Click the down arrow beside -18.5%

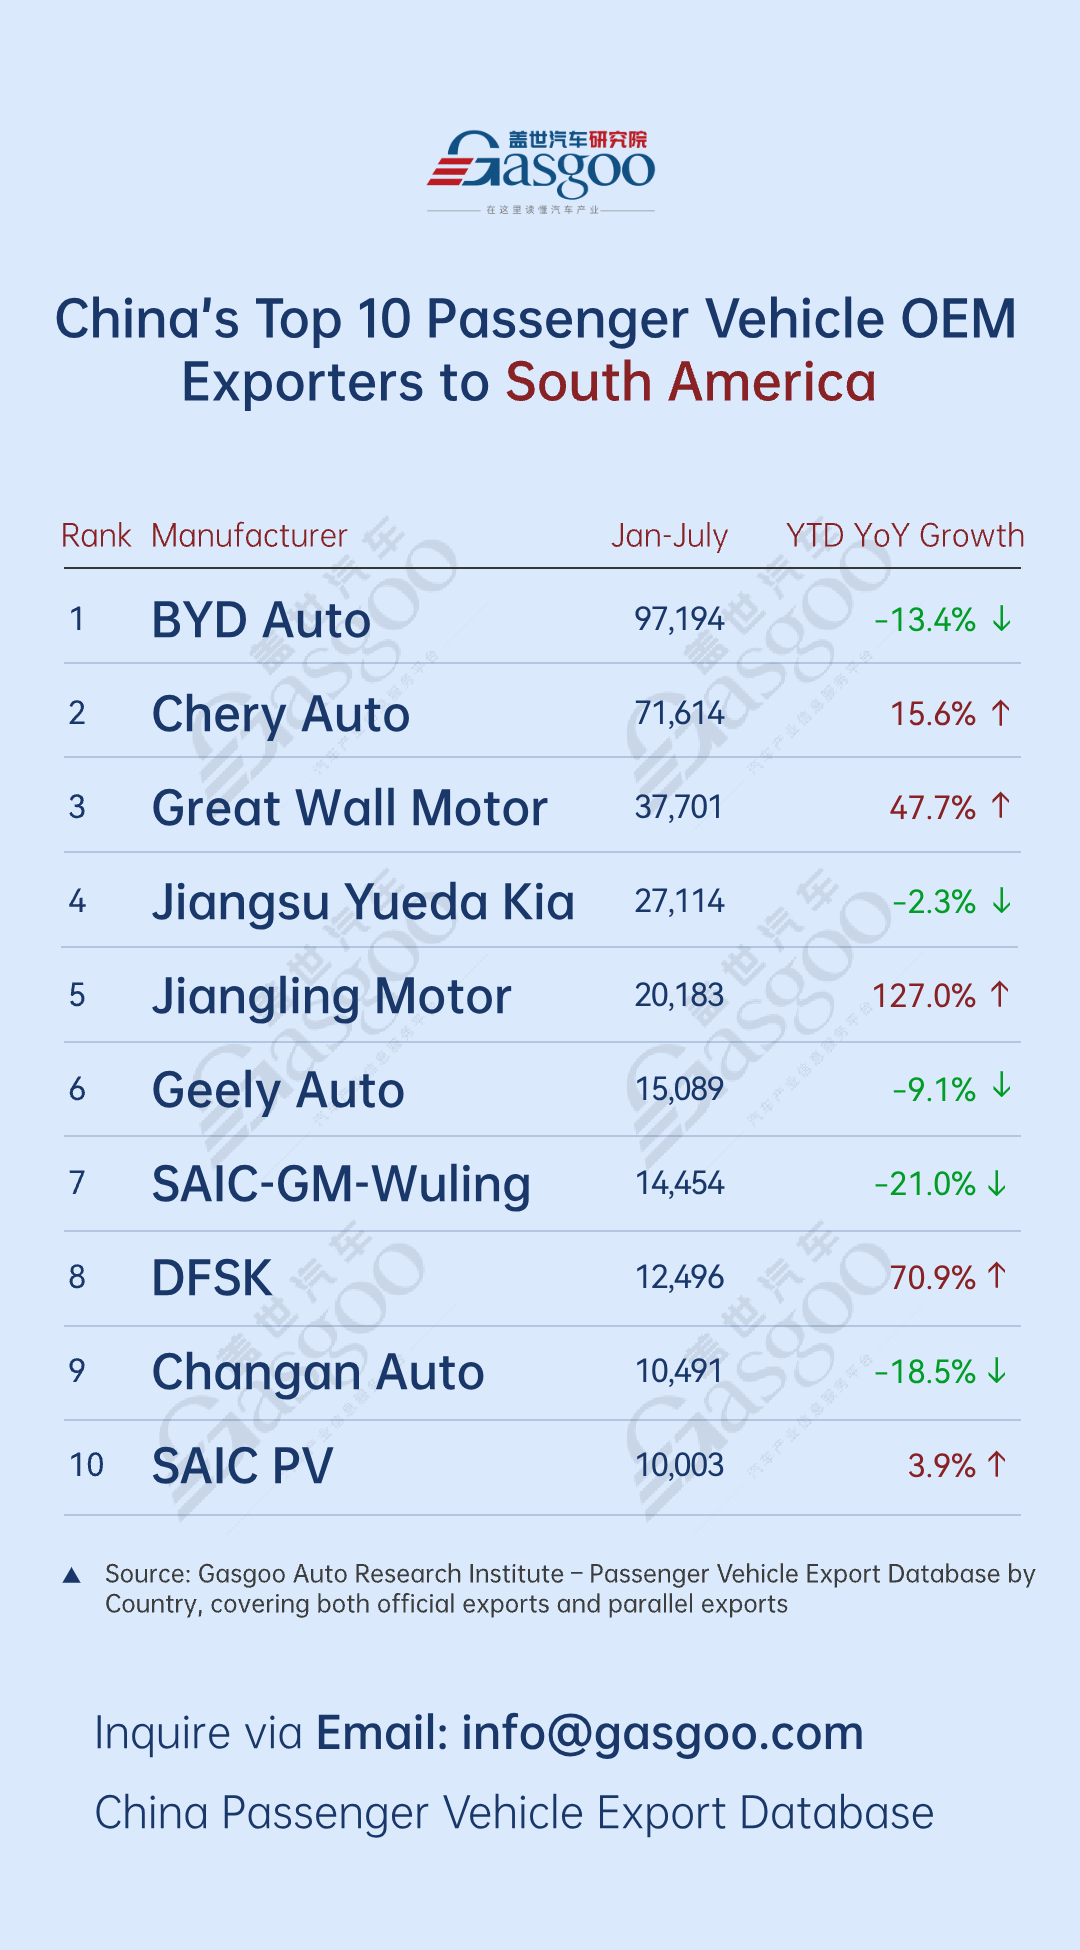click(x=997, y=1371)
